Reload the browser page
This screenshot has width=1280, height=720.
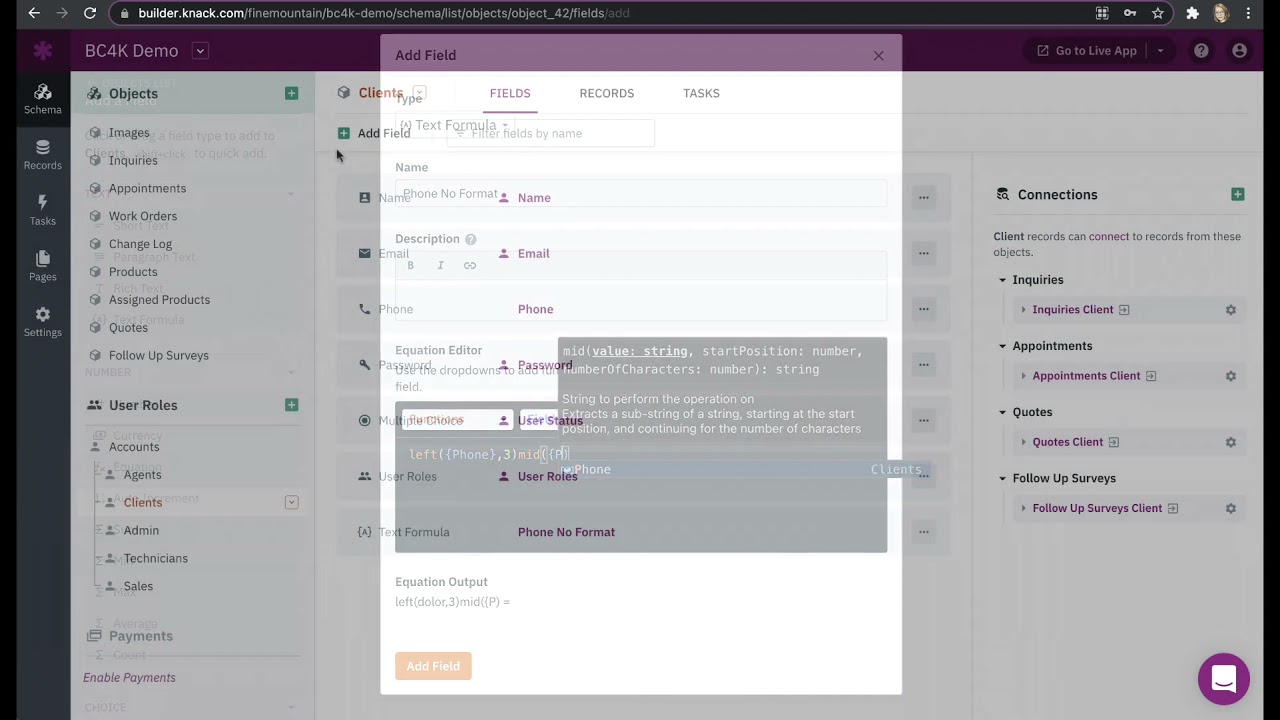(x=90, y=13)
